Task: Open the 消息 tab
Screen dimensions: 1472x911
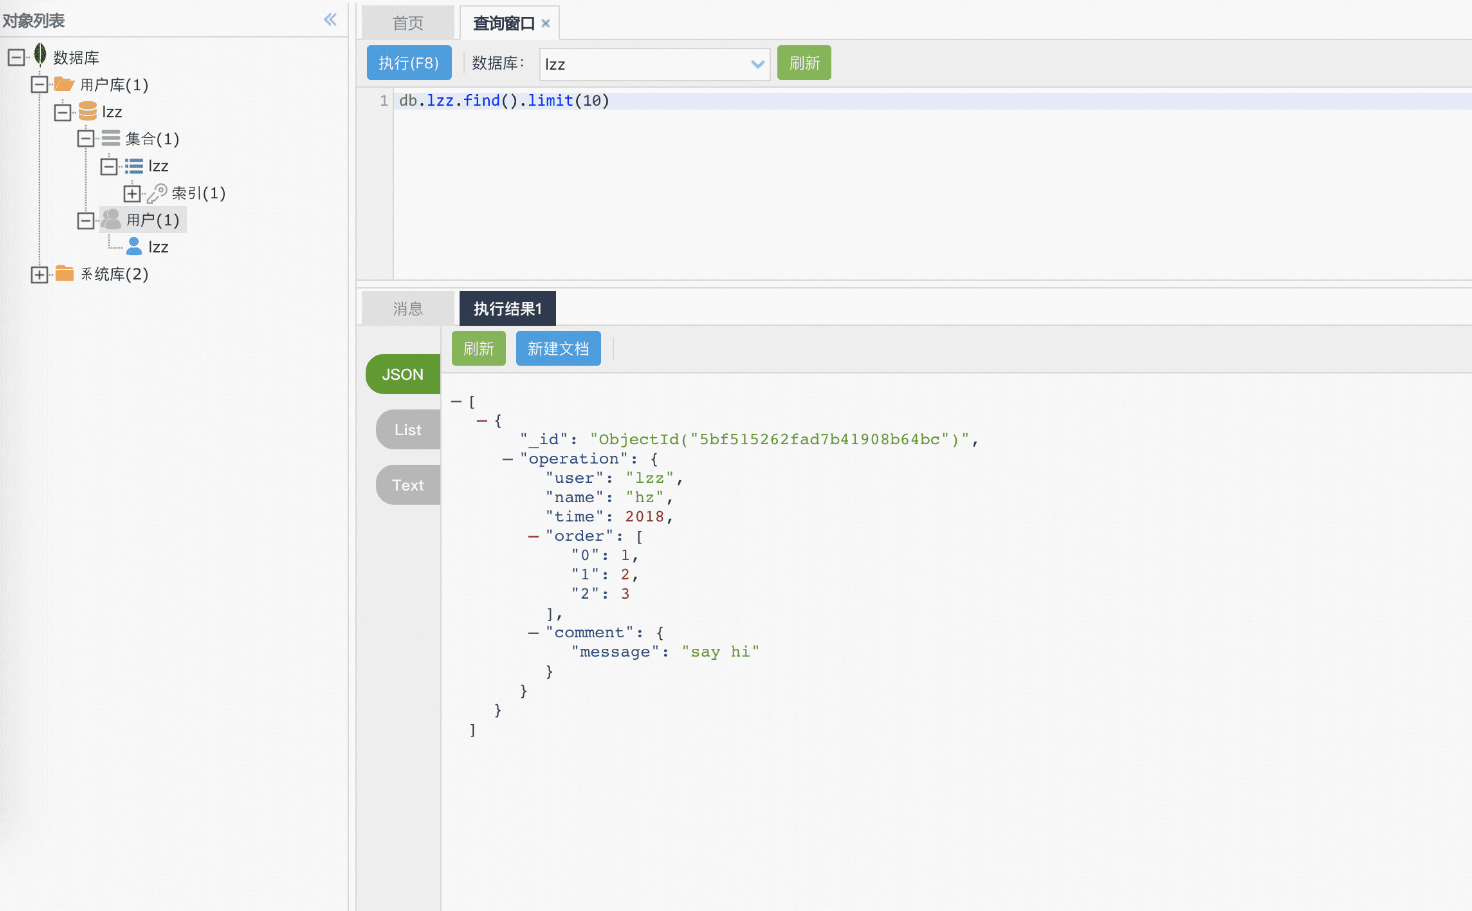Action: pyautogui.click(x=408, y=308)
